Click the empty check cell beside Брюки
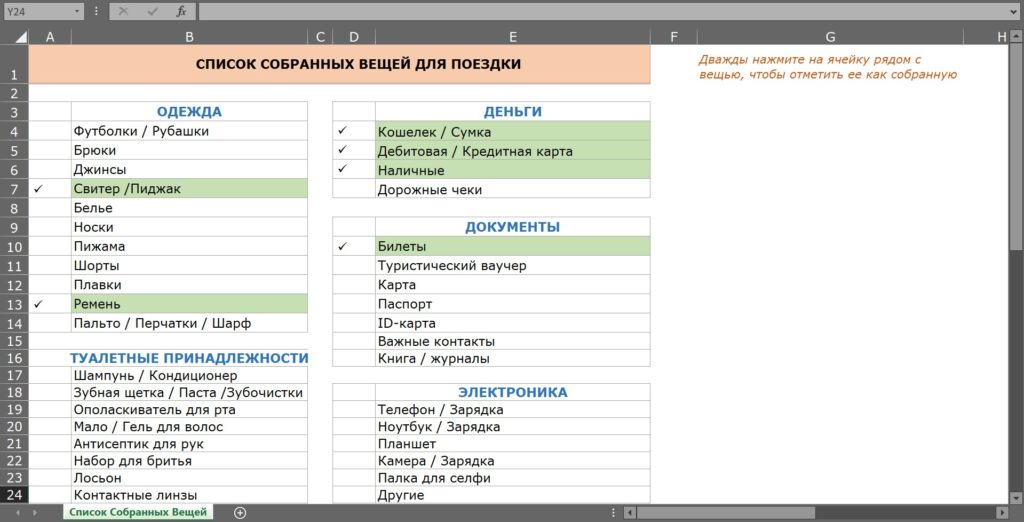1024x522 pixels. click(50, 150)
